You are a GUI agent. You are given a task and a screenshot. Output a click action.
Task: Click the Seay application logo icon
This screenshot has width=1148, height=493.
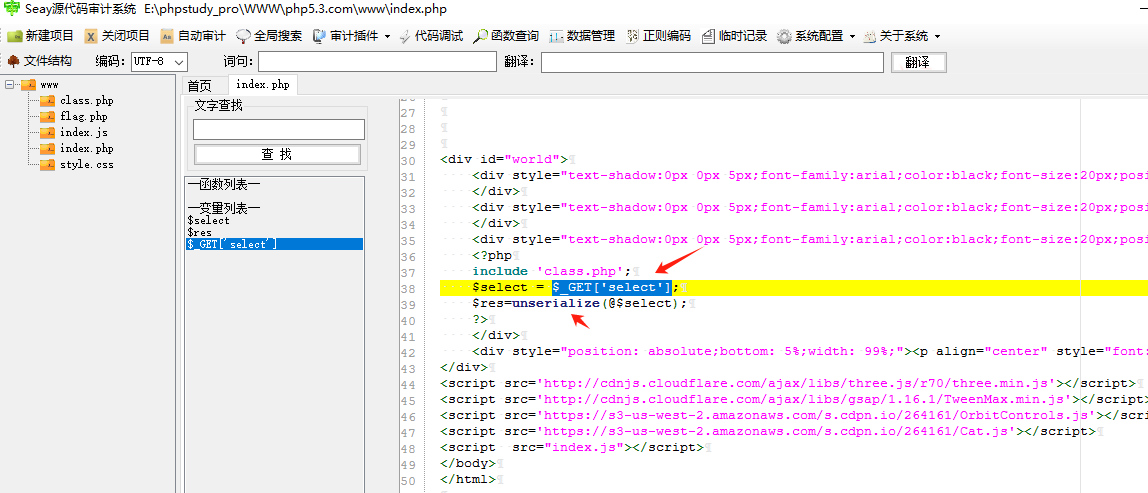coord(12,9)
